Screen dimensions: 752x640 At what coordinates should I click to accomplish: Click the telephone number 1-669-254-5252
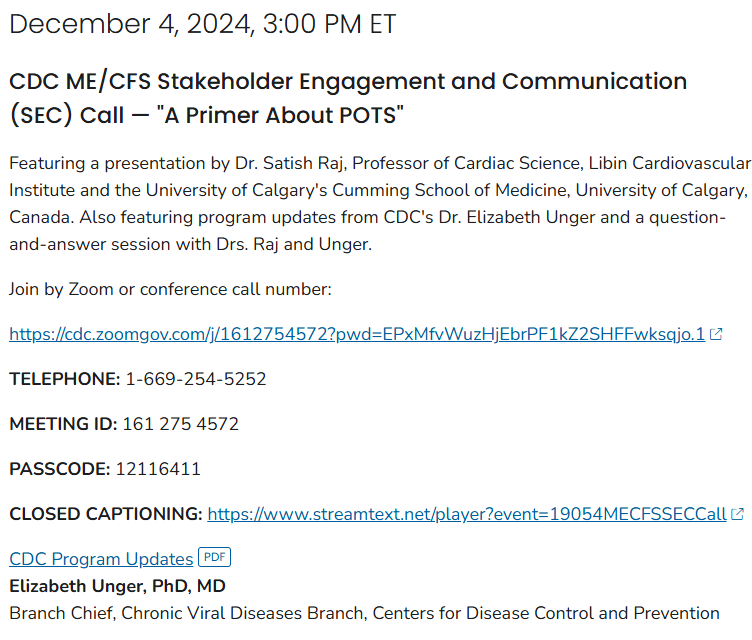point(195,379)
